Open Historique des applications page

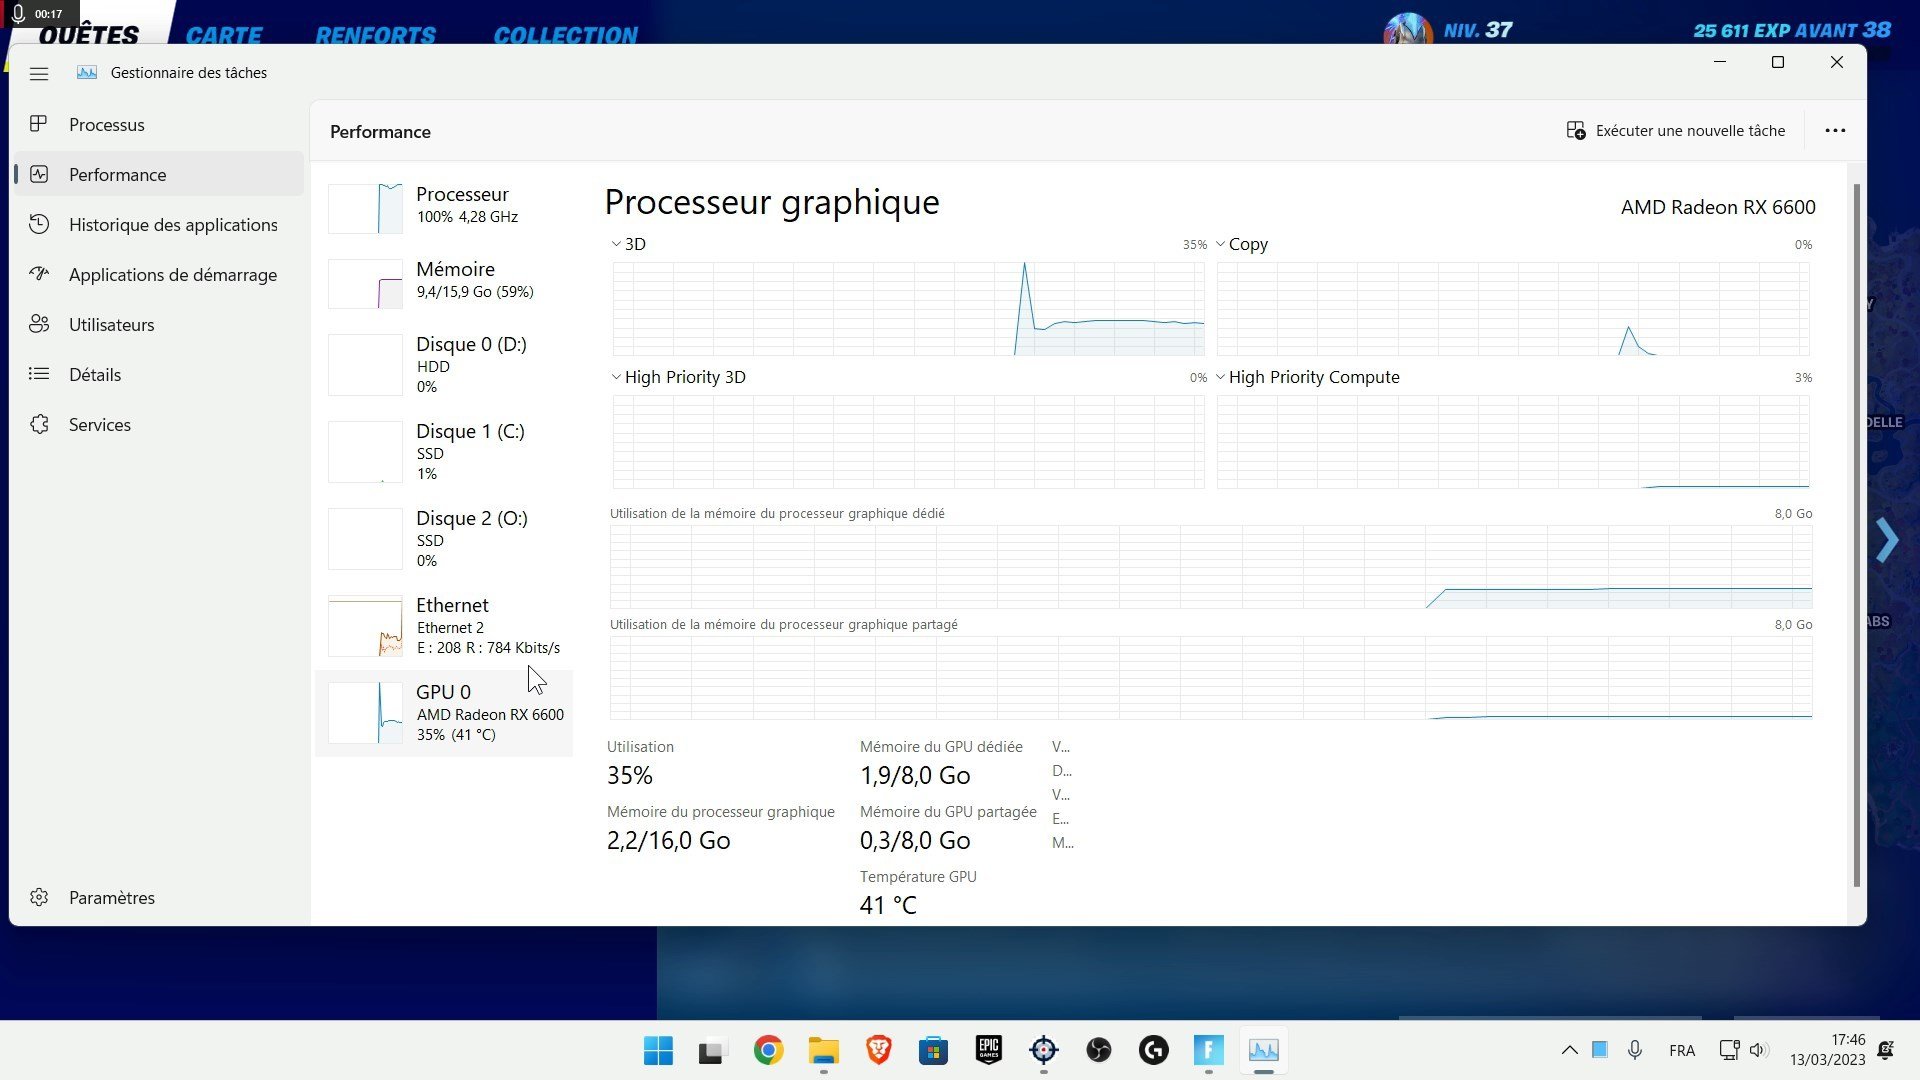[x=159, y=224]
